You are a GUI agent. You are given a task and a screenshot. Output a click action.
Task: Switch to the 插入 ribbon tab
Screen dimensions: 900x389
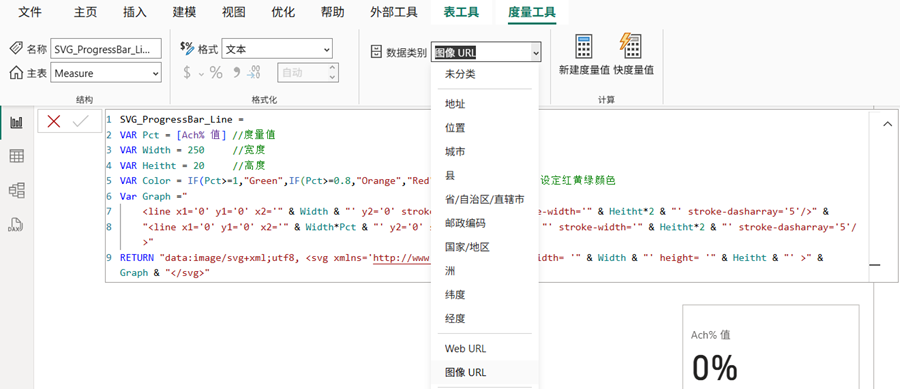tap(135, 11)
